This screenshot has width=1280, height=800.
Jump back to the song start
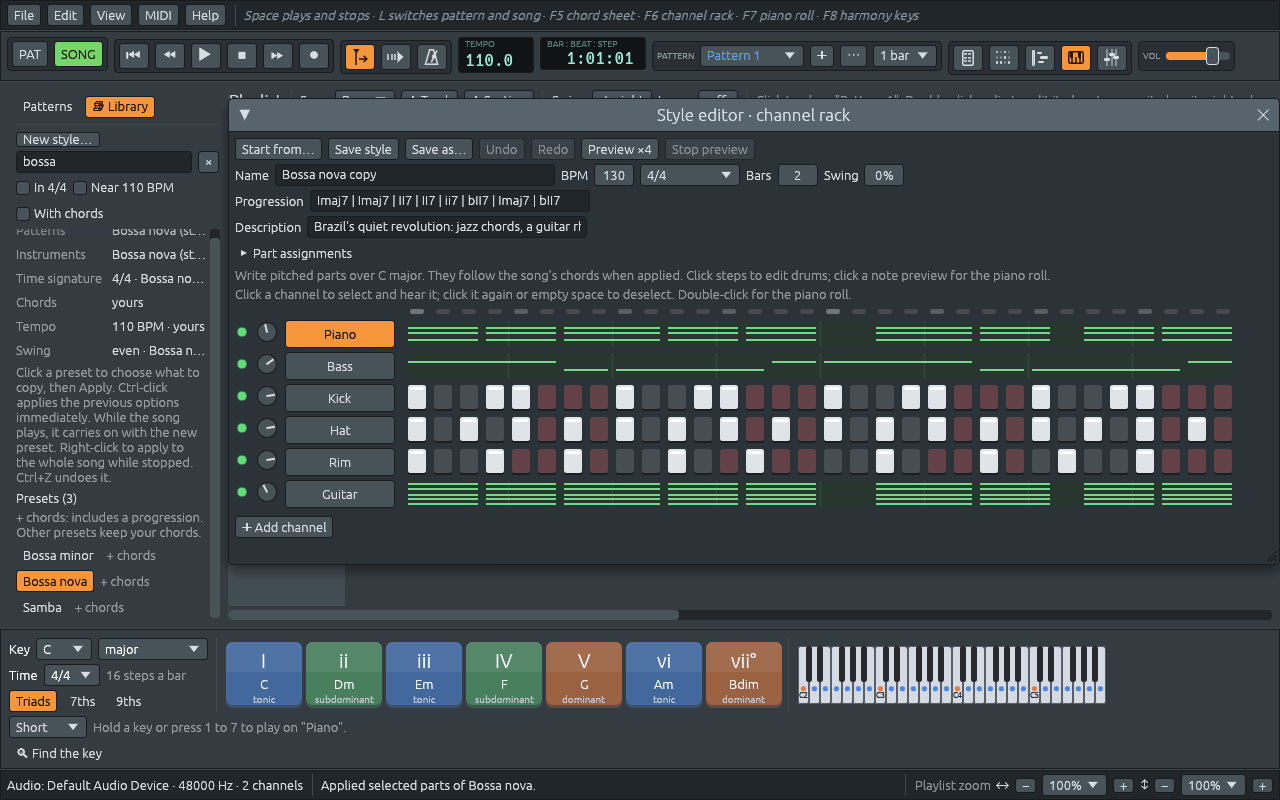pos(131,55)
